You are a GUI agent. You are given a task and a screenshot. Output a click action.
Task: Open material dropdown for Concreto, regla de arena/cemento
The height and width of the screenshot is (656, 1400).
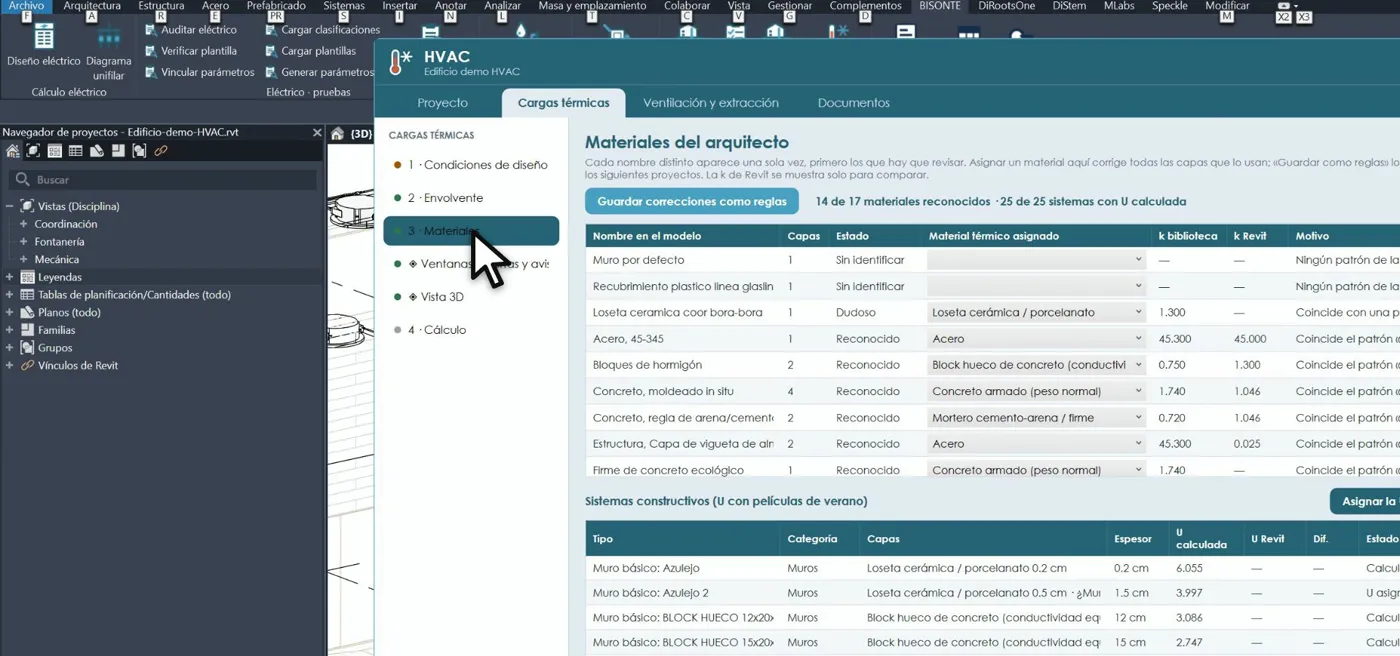pos(1036,418)
